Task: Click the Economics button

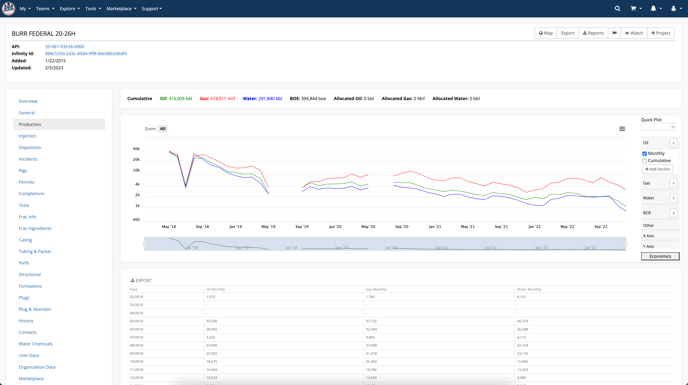Action: click(x=660, y=256)
